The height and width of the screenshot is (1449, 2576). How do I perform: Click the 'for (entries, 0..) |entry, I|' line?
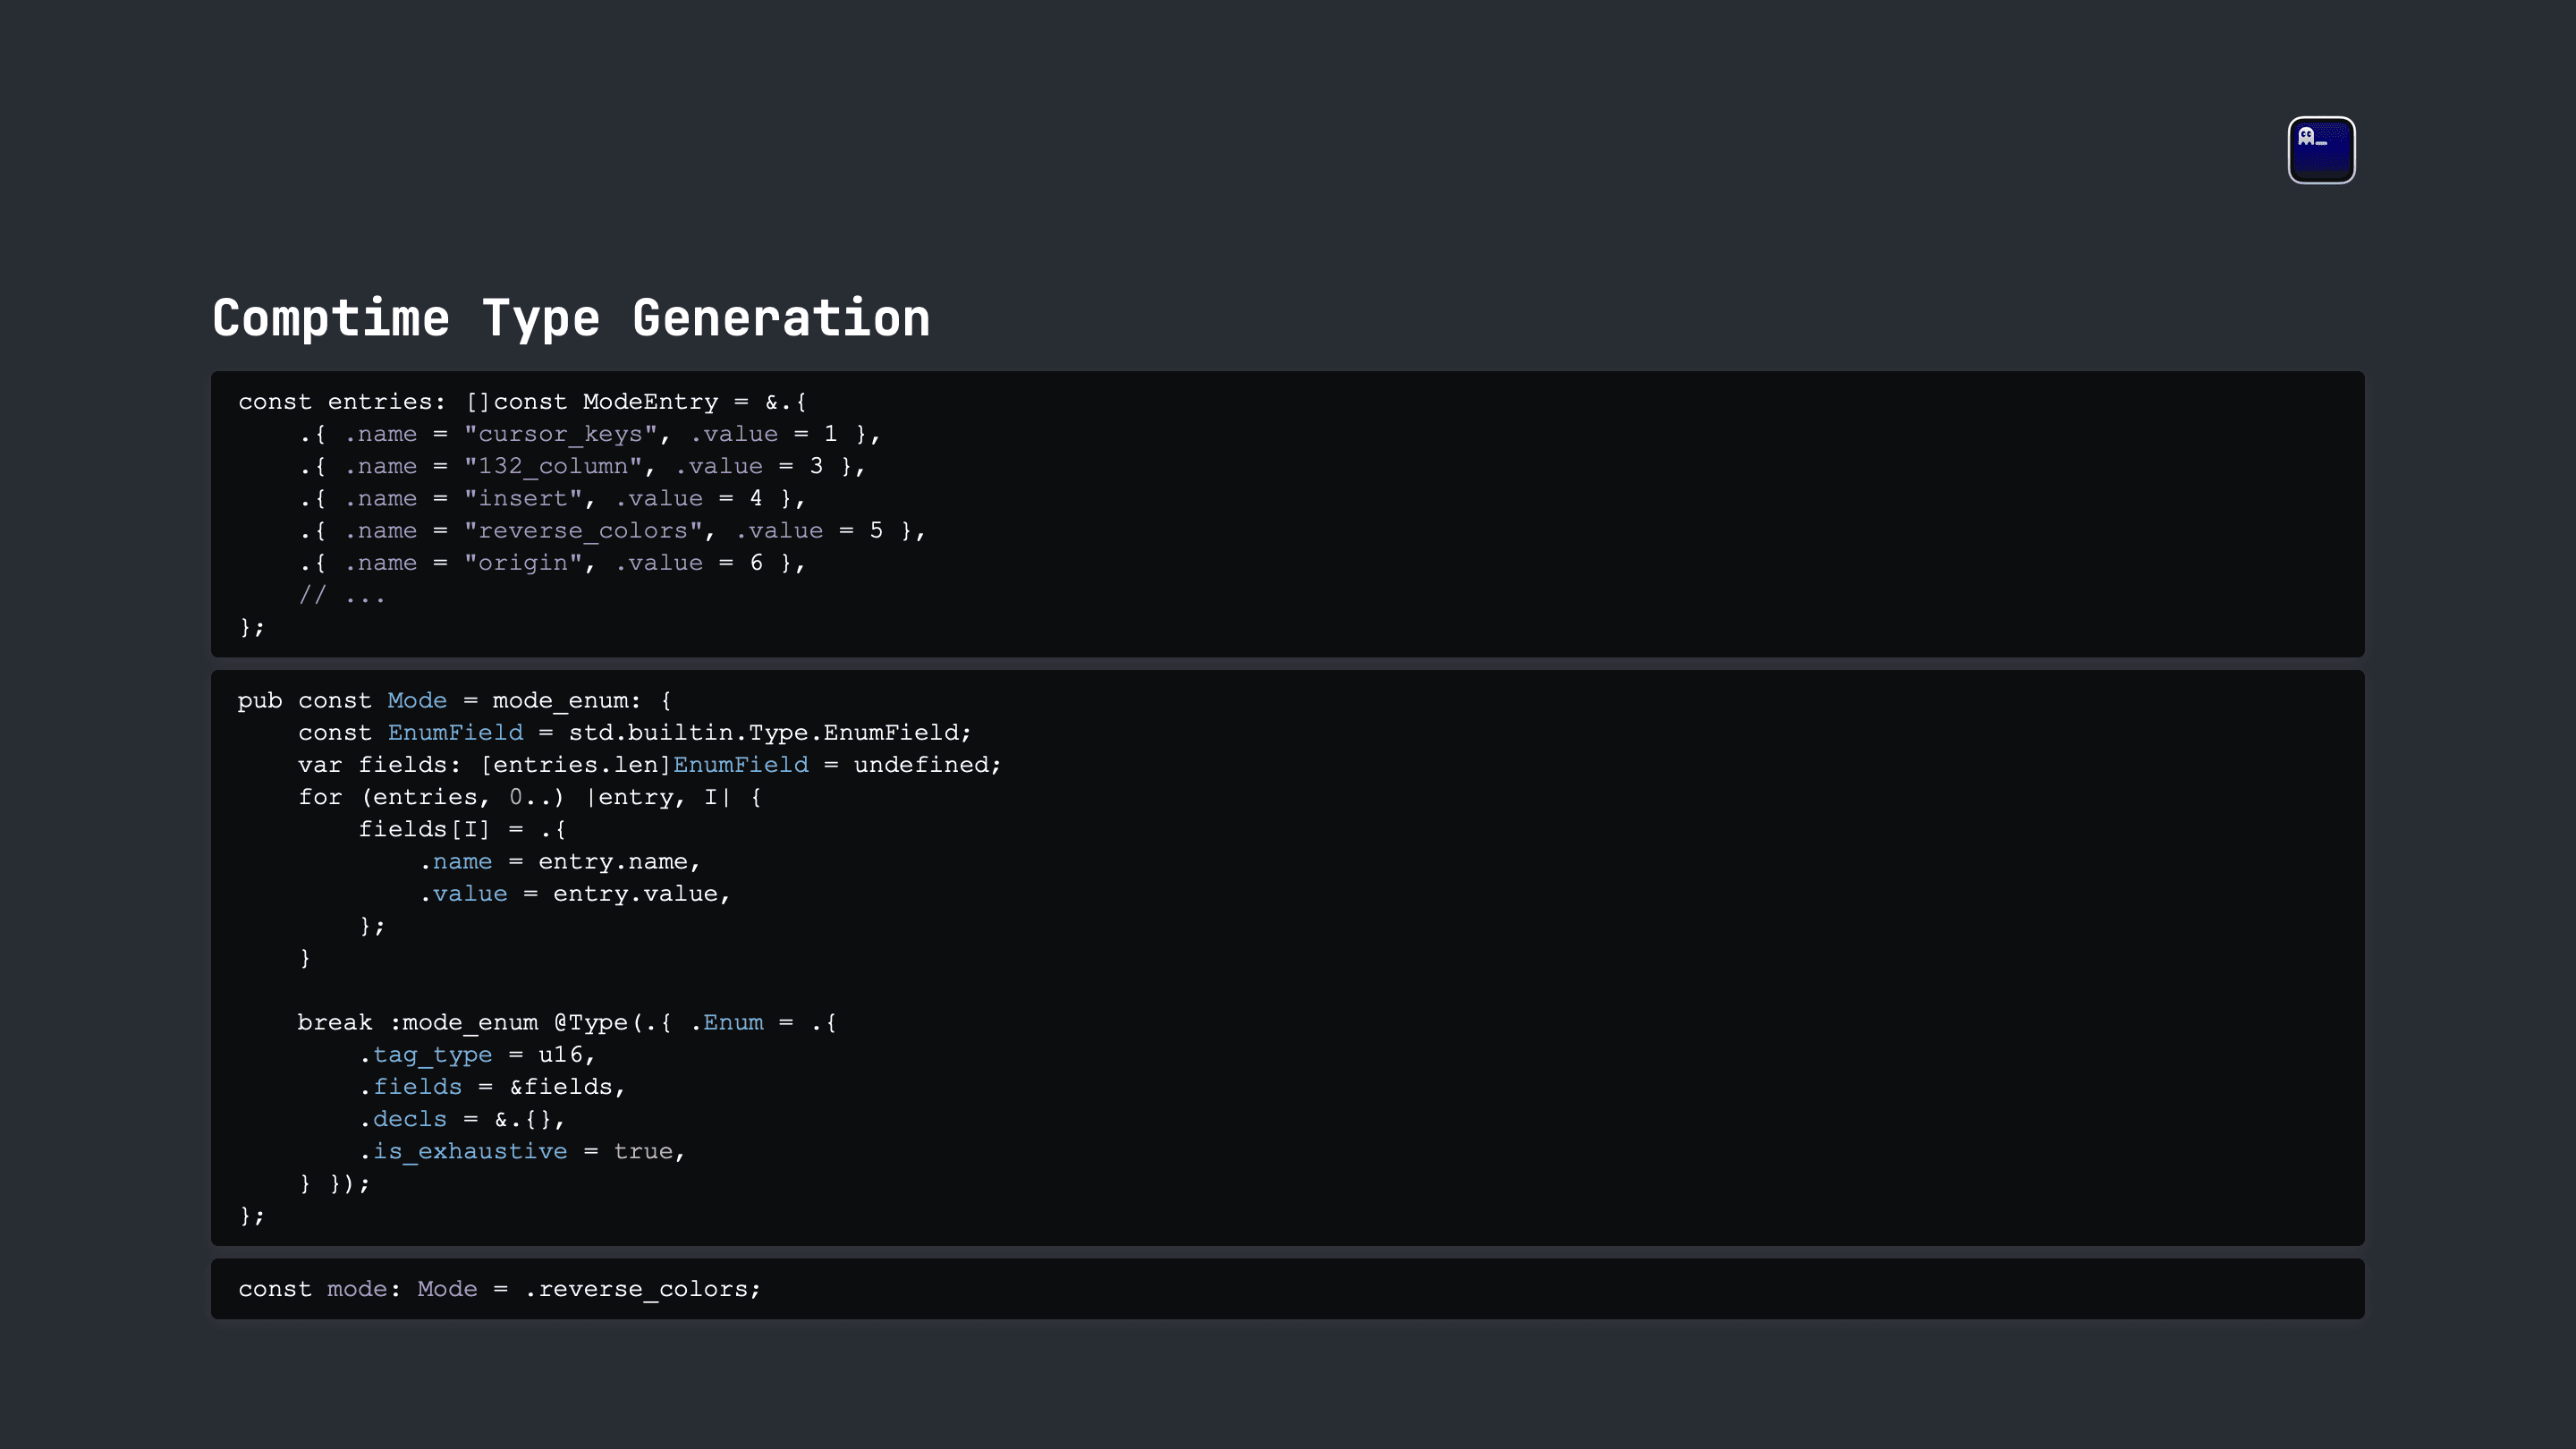[x=530, y=797]
